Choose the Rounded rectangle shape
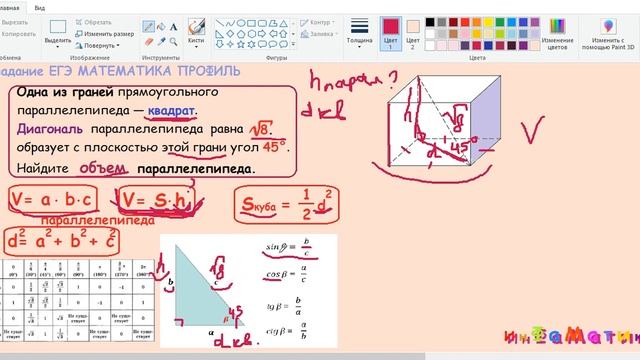The height and width of the screenshot is (360, 640). coord(262,23)
